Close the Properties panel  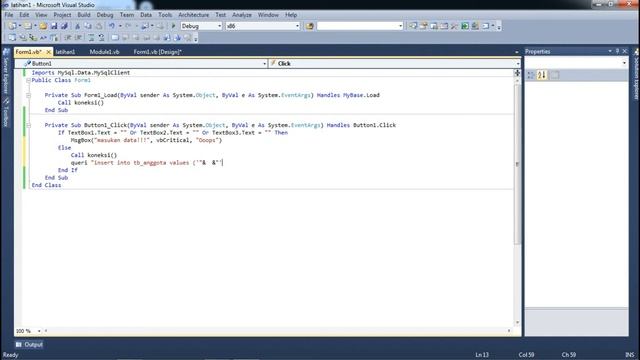[x=625, y=51]
